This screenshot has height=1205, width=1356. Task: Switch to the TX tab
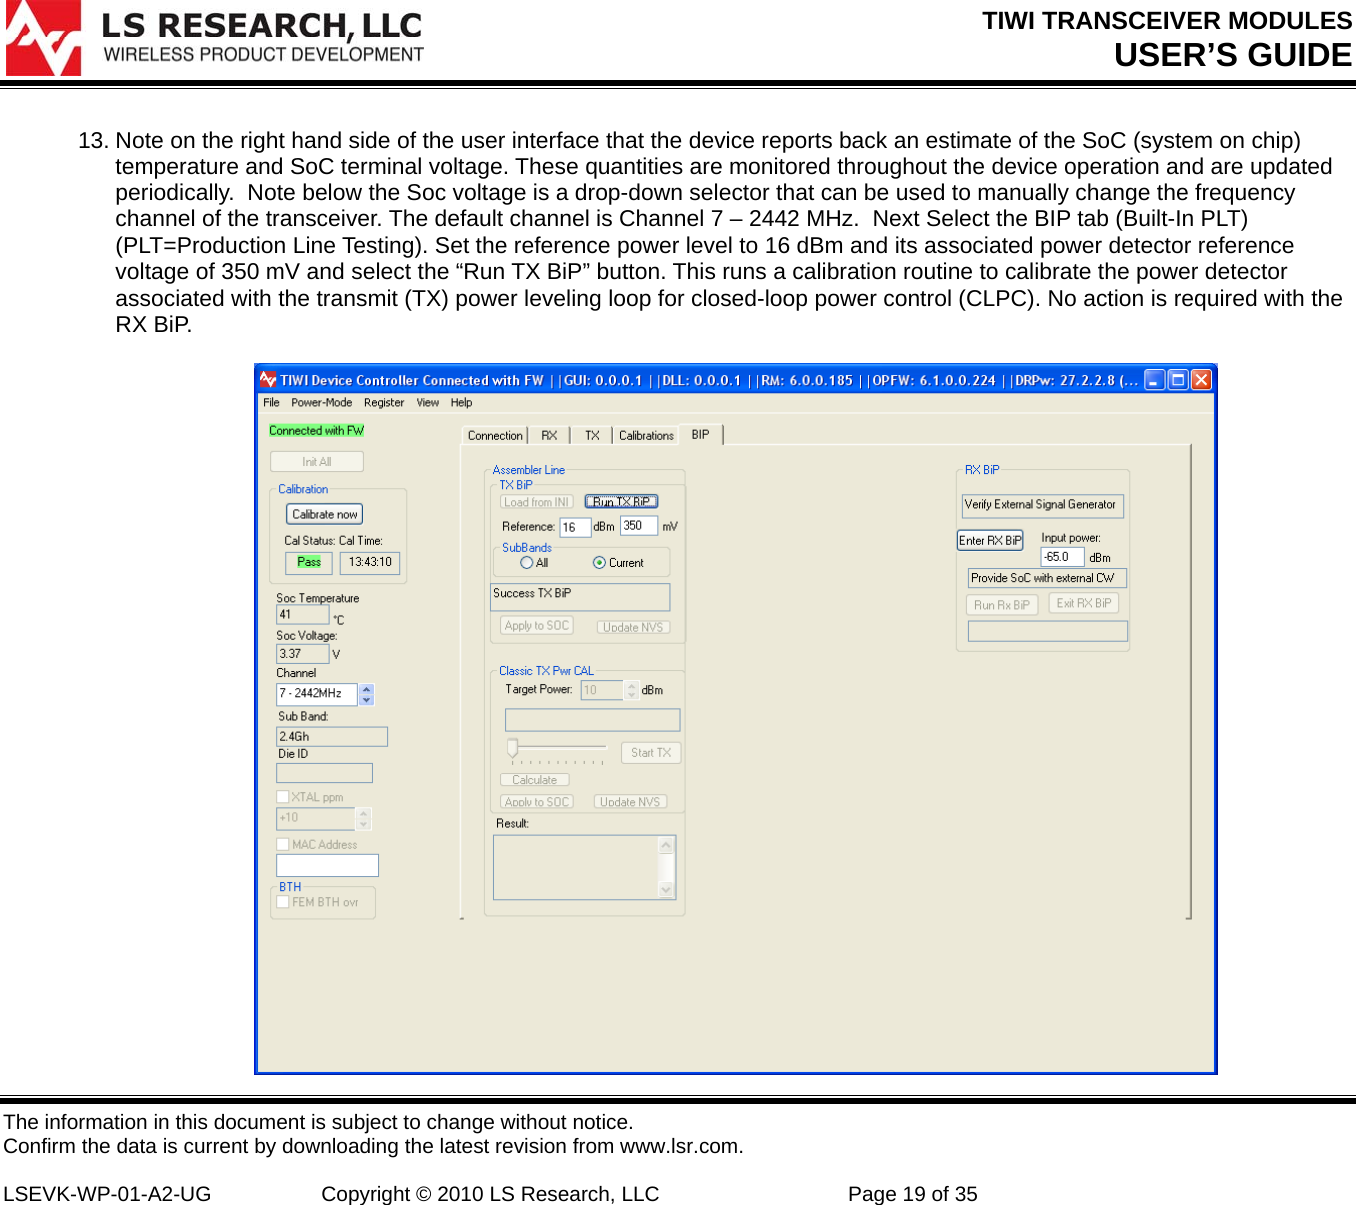click(x=592, y=436)
